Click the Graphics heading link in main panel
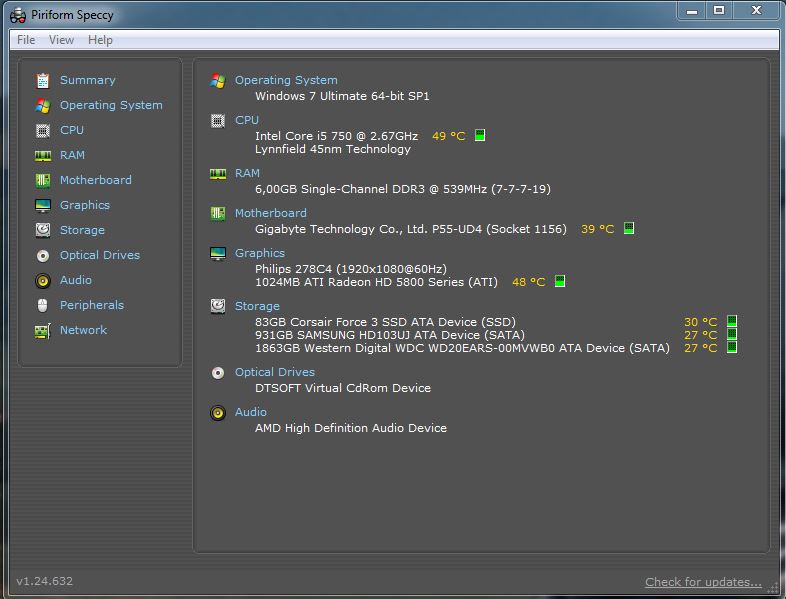786x599 pixels. coord(260,254)
